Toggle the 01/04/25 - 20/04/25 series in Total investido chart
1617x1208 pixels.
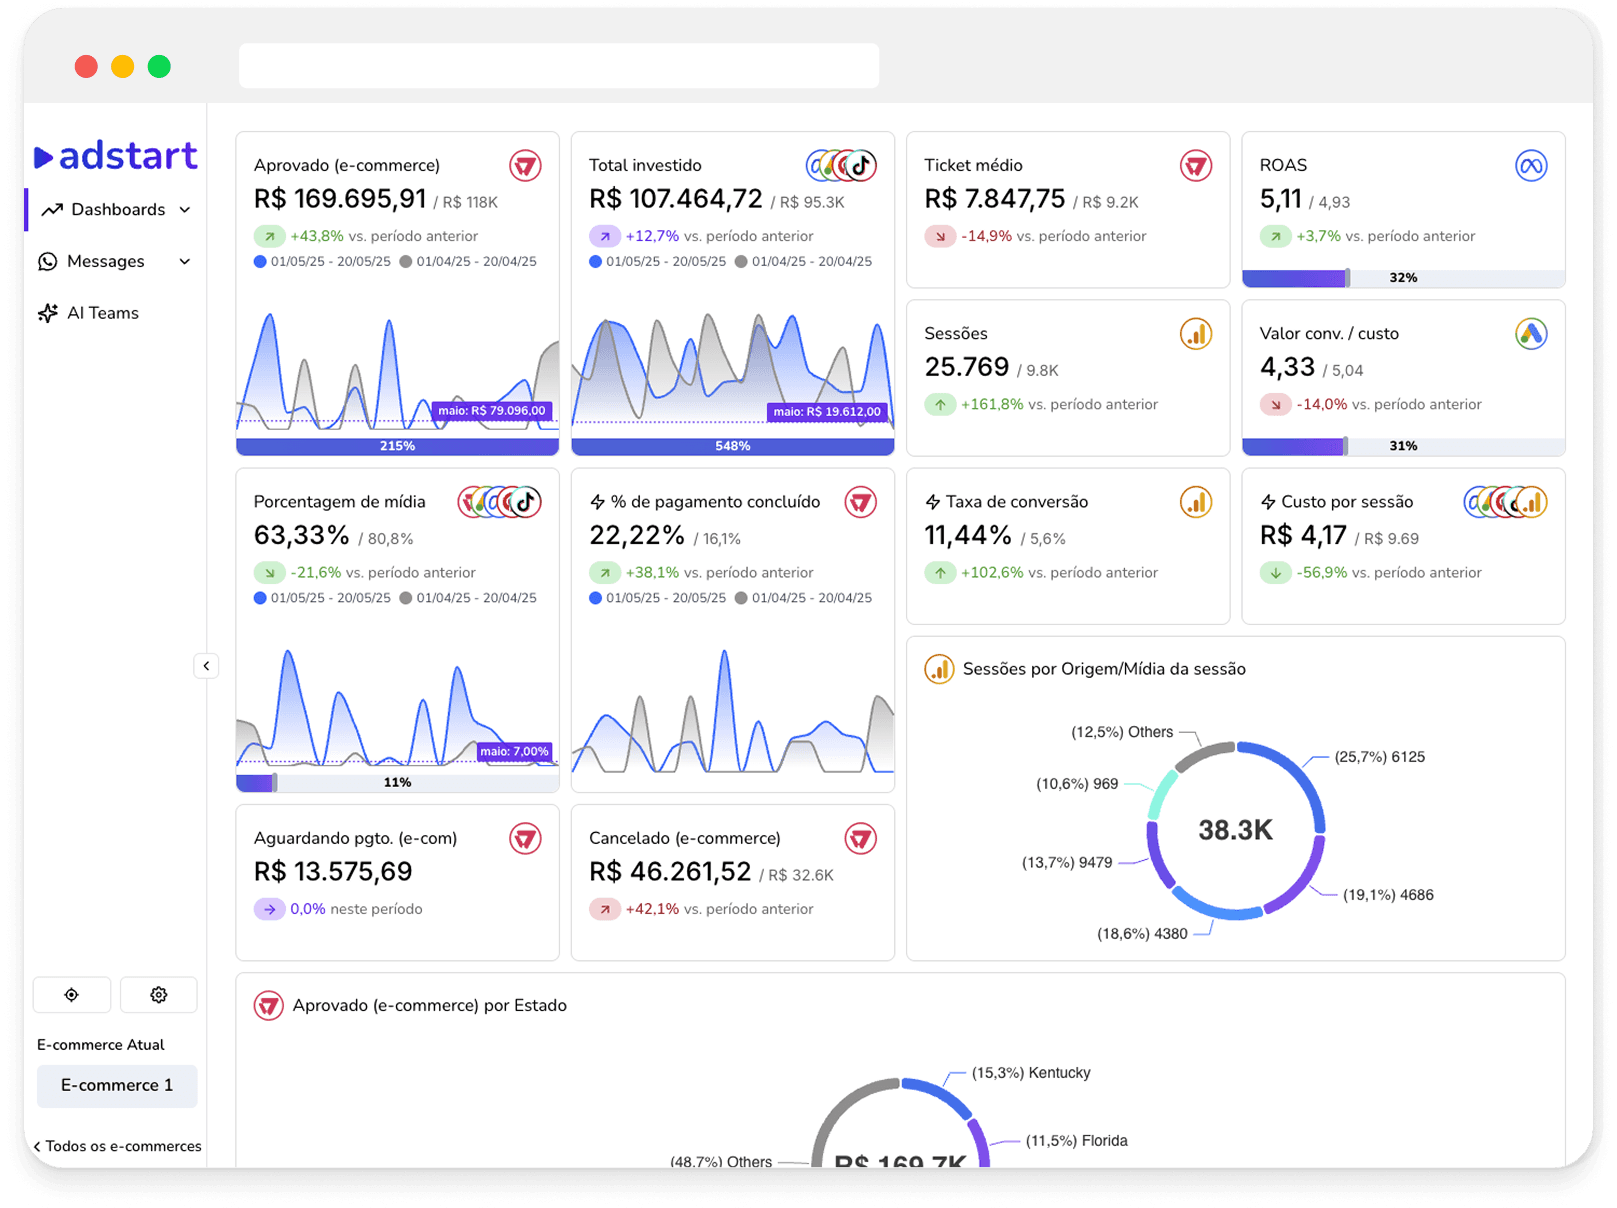tap(802, 262)
